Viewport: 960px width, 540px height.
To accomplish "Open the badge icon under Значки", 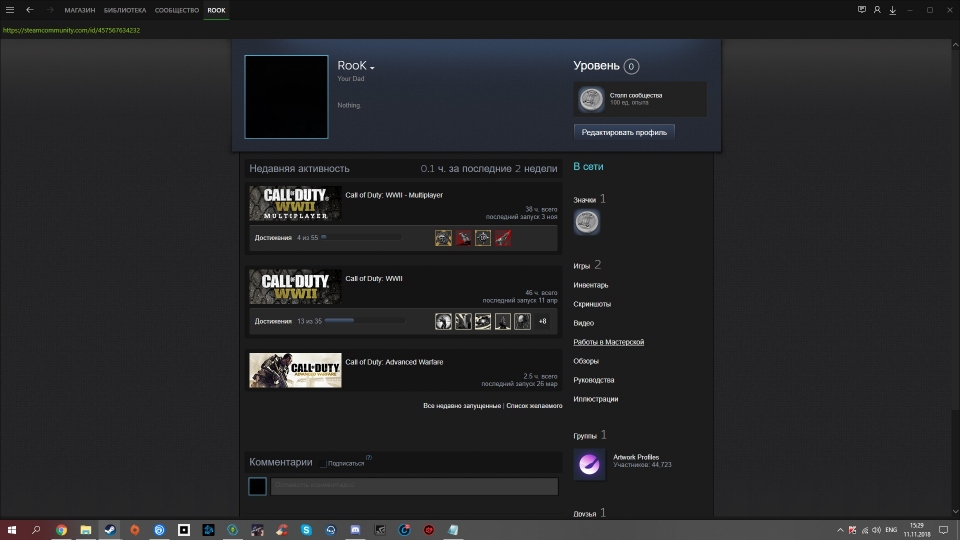I will (587, 222).
